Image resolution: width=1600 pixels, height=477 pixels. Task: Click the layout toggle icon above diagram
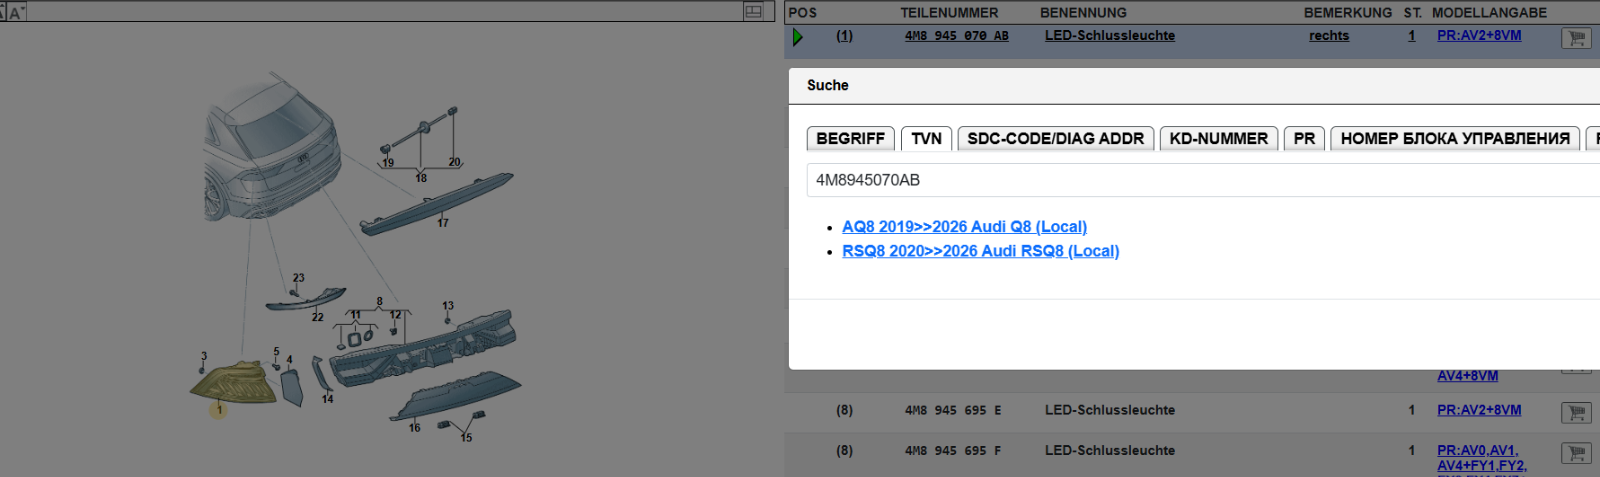tap(753, 12)
